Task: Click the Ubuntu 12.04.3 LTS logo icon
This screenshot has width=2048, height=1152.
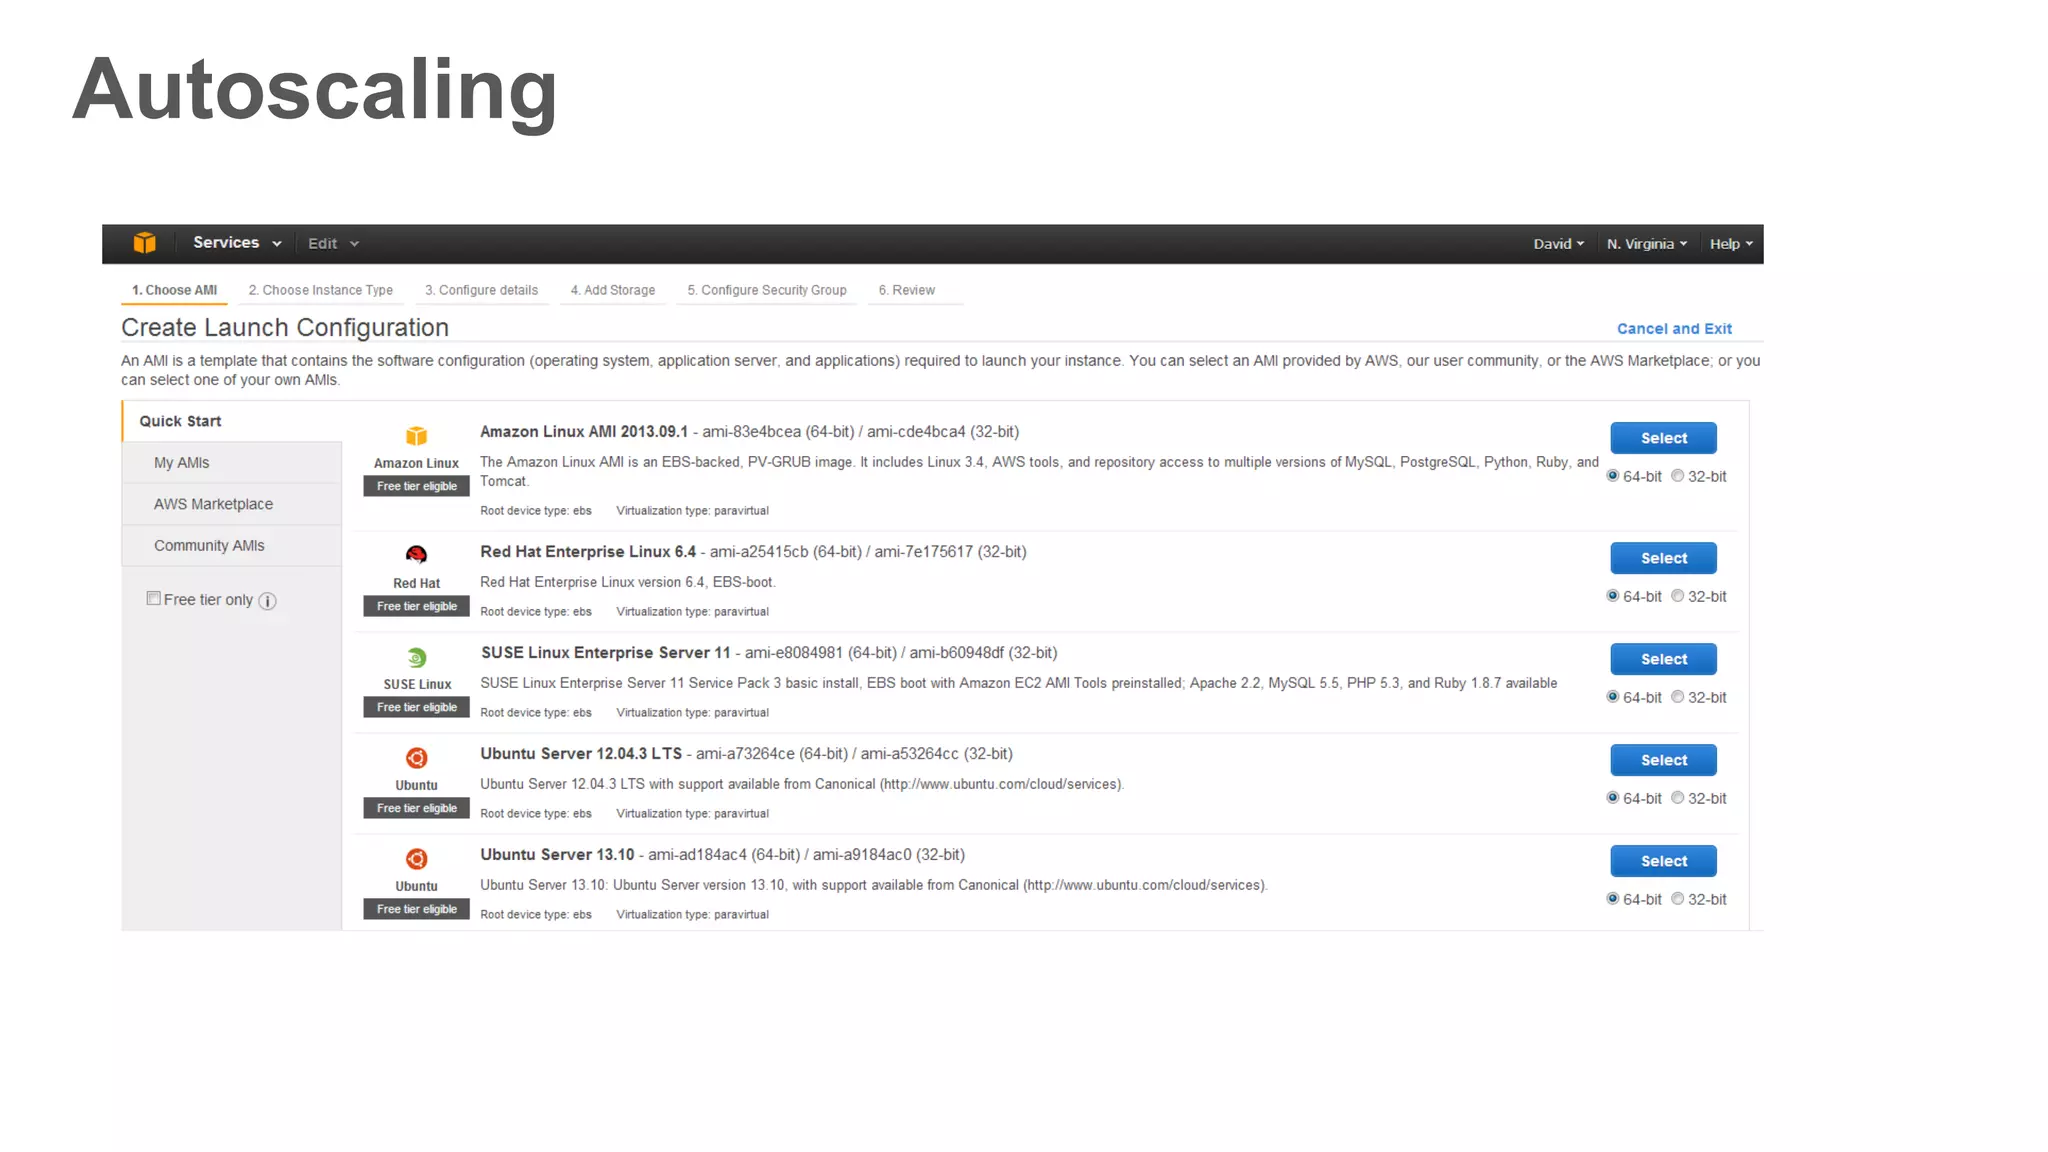Action: click(x=416, y=758)
